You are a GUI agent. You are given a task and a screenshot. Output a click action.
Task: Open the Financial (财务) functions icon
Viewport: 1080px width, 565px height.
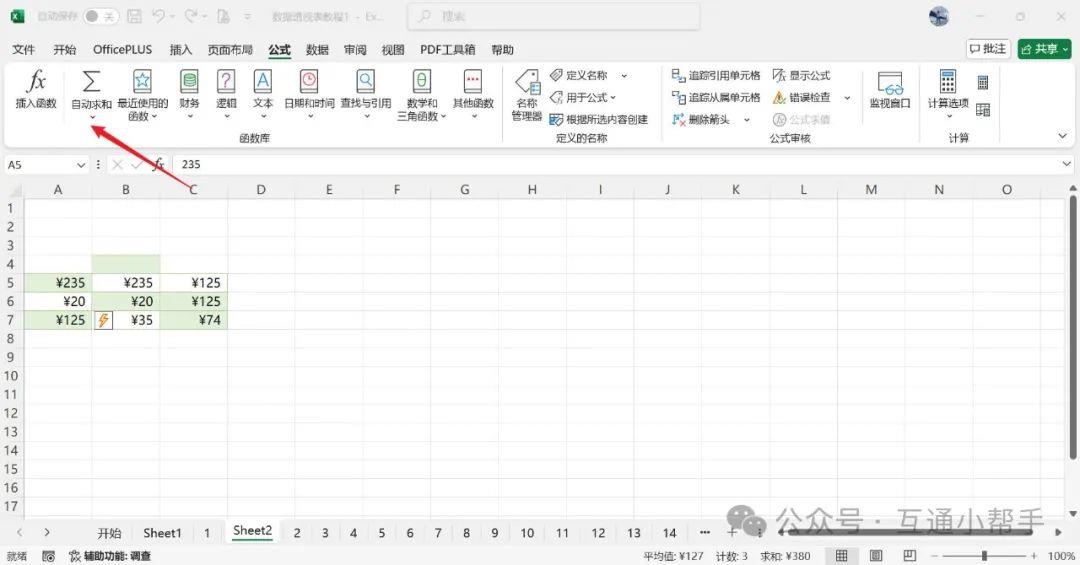point(189,83)
